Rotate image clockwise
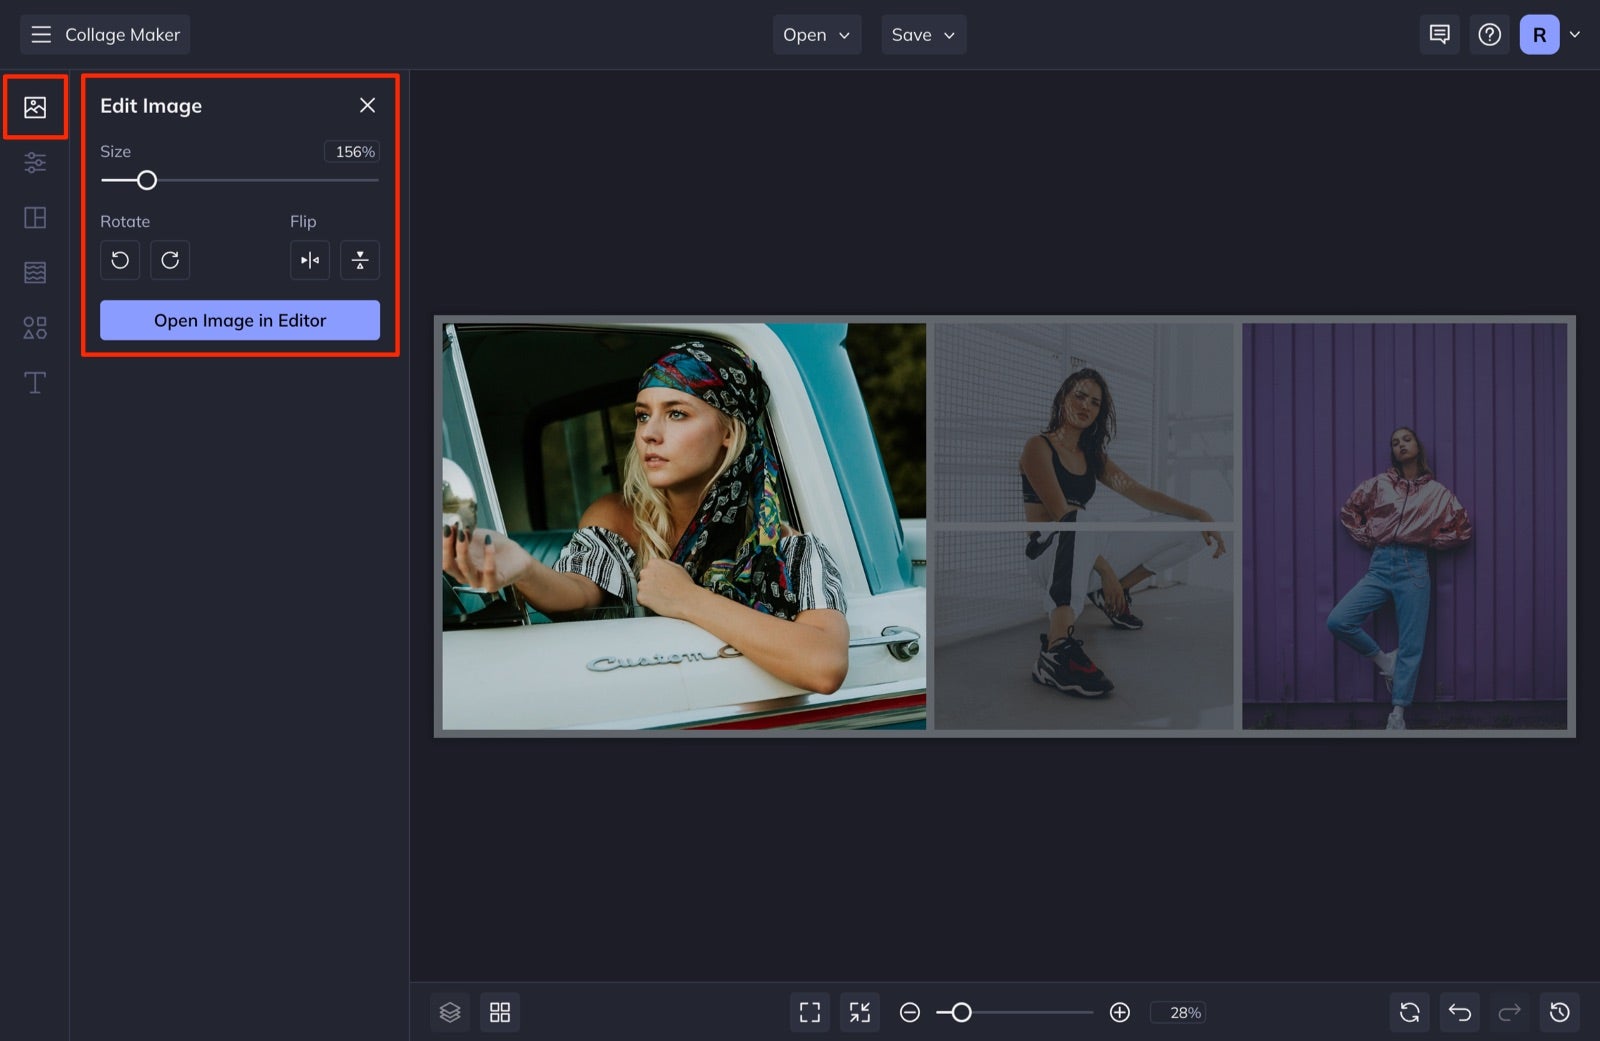1600x1041 pixels. tap(170, 260)
